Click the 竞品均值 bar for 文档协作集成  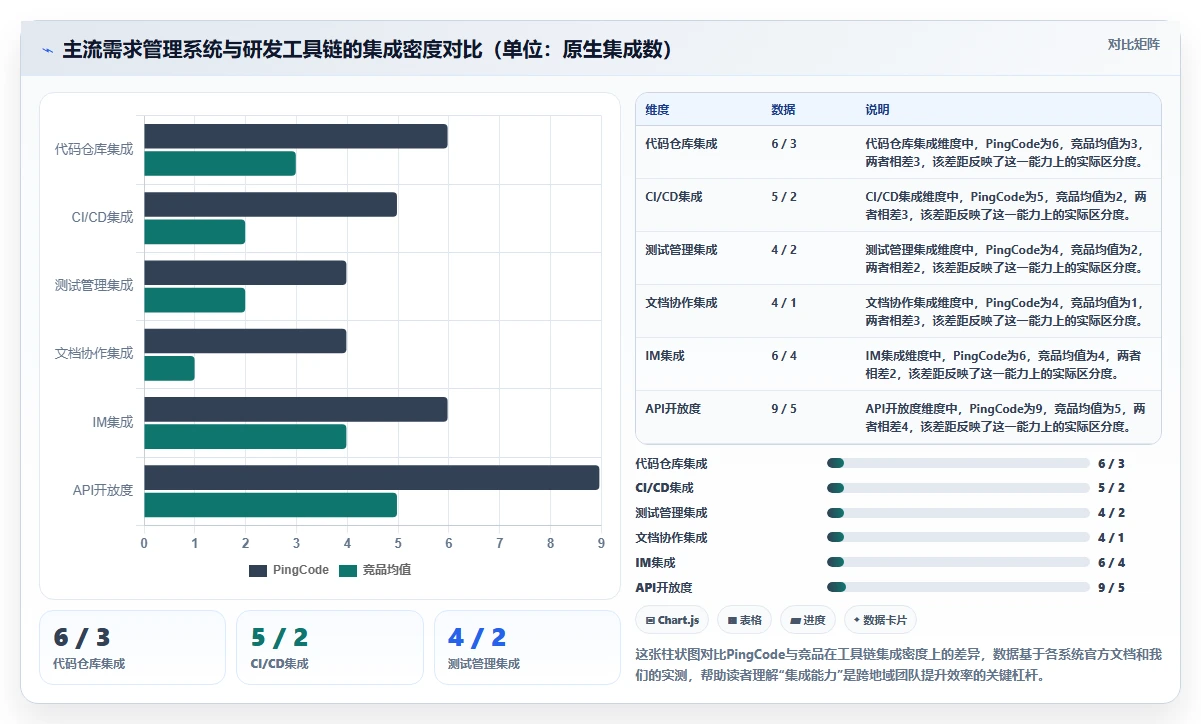(x=170, y=369)
